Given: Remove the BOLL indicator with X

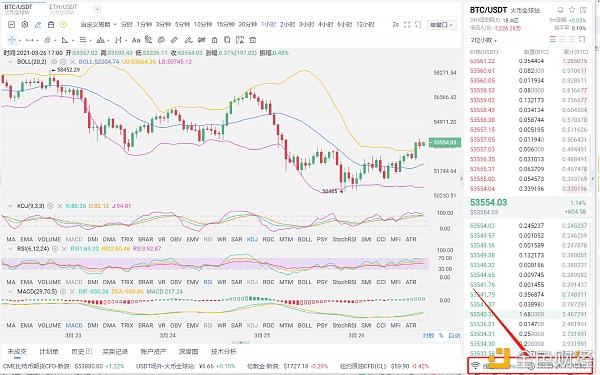Looking at the screenshot, I should [x=72, y=62].
